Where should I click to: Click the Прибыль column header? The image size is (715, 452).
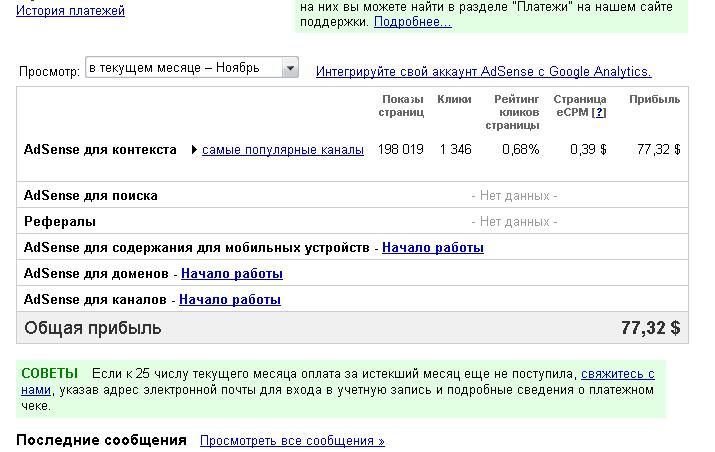pyautogui.click(x=654, y=99)
